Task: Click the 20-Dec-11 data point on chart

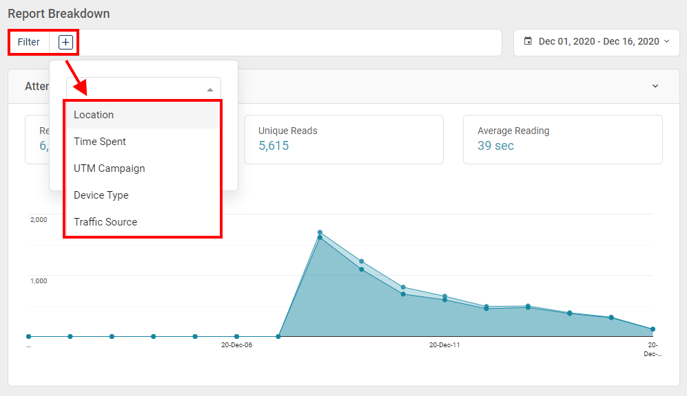Action: pos(445,297)
